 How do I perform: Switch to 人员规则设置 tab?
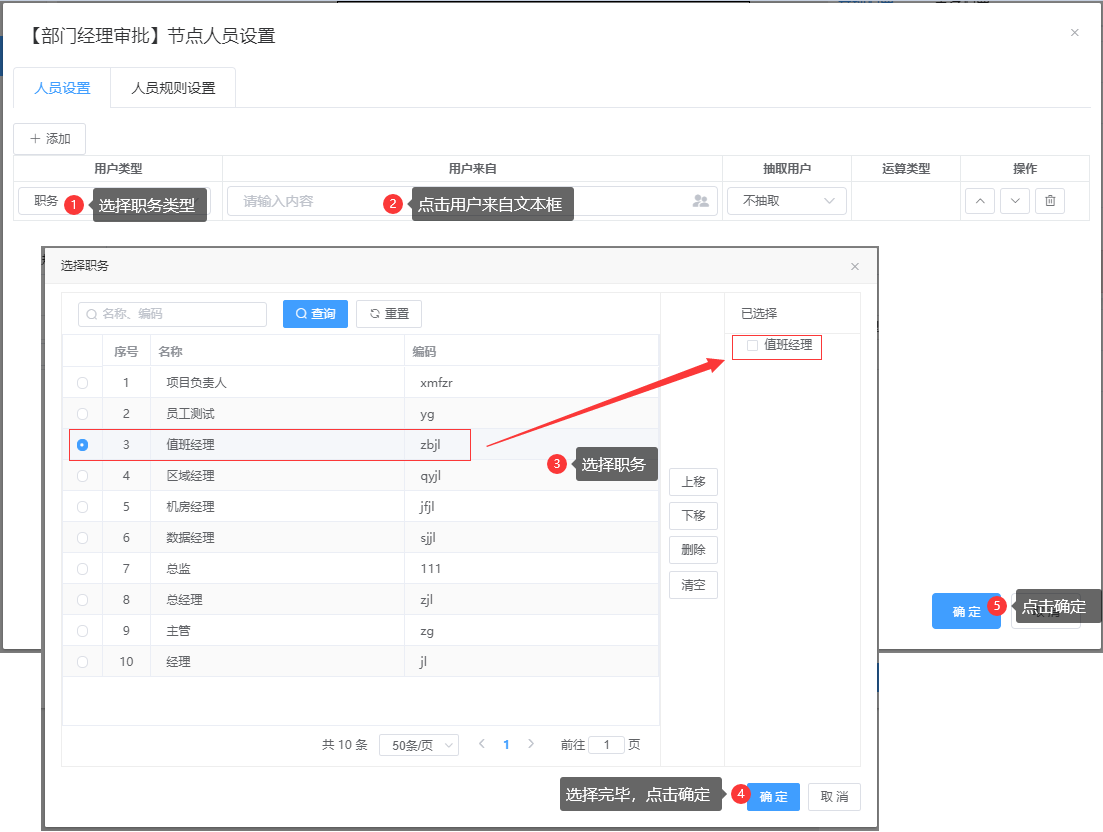tap(173, 88)
